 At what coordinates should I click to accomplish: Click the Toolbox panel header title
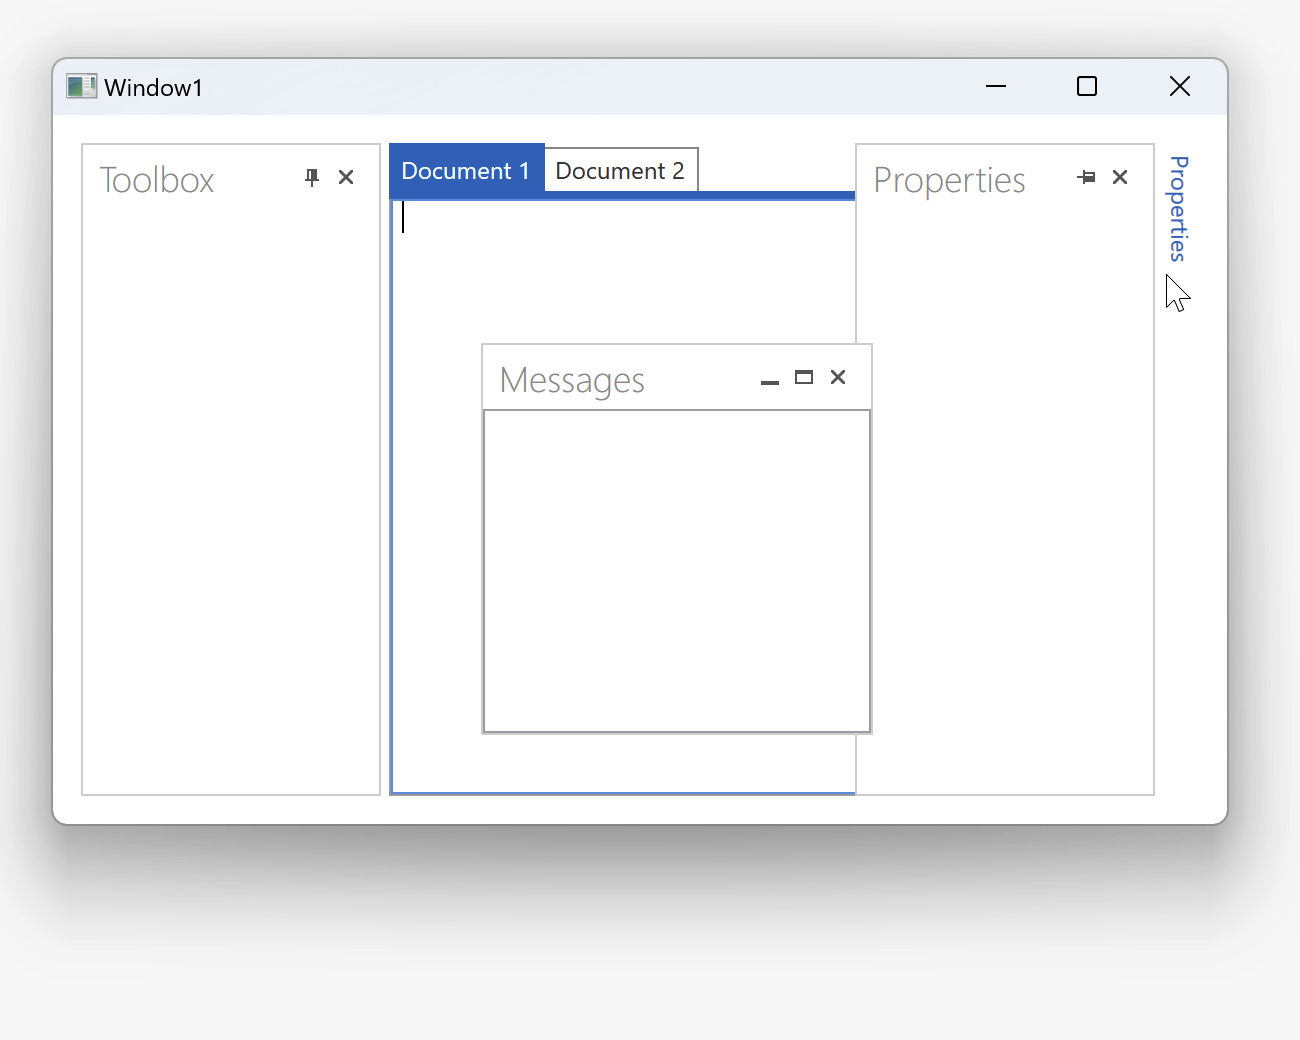(x=157, y=180)
